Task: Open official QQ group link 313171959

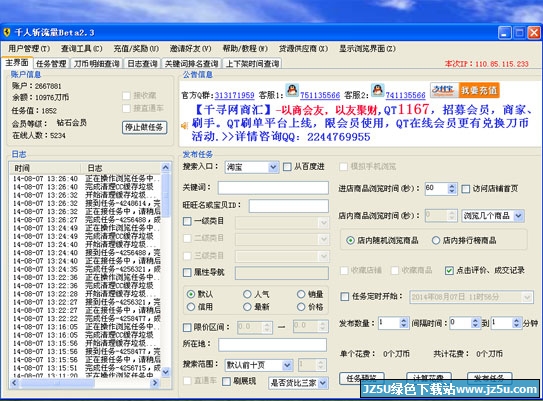Action: 234,95
